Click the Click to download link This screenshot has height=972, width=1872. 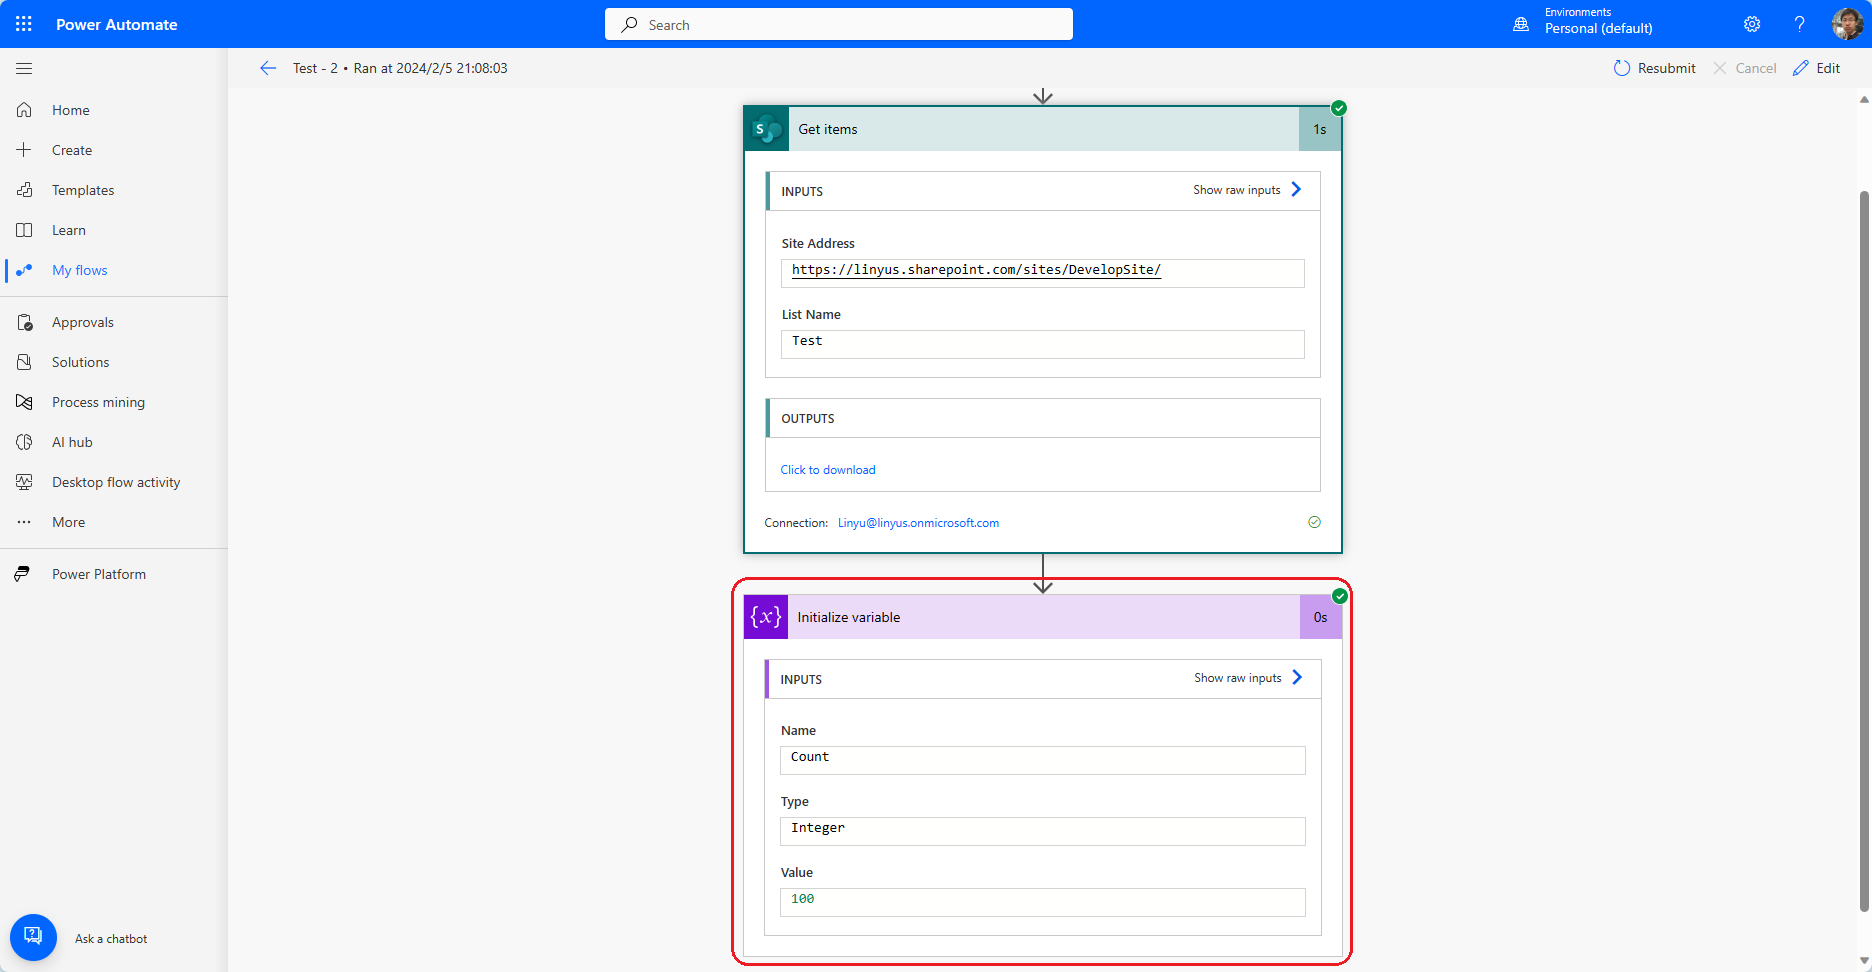click(x=828, y=470)
